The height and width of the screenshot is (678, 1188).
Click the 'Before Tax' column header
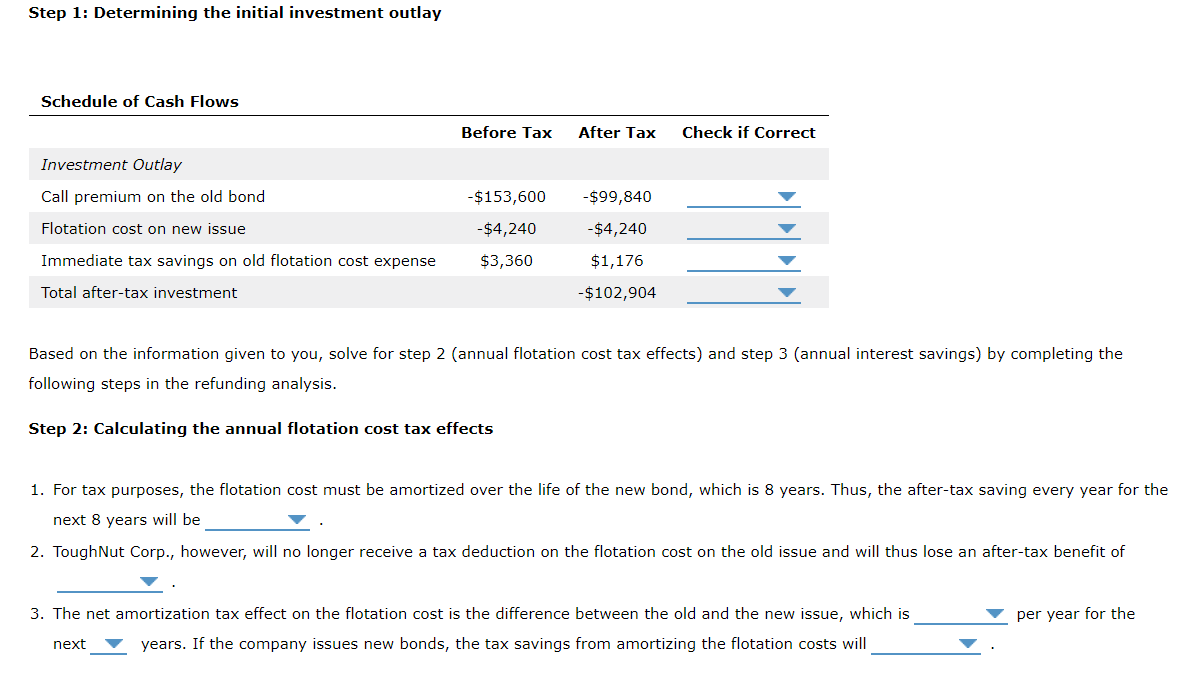(506, 132)
